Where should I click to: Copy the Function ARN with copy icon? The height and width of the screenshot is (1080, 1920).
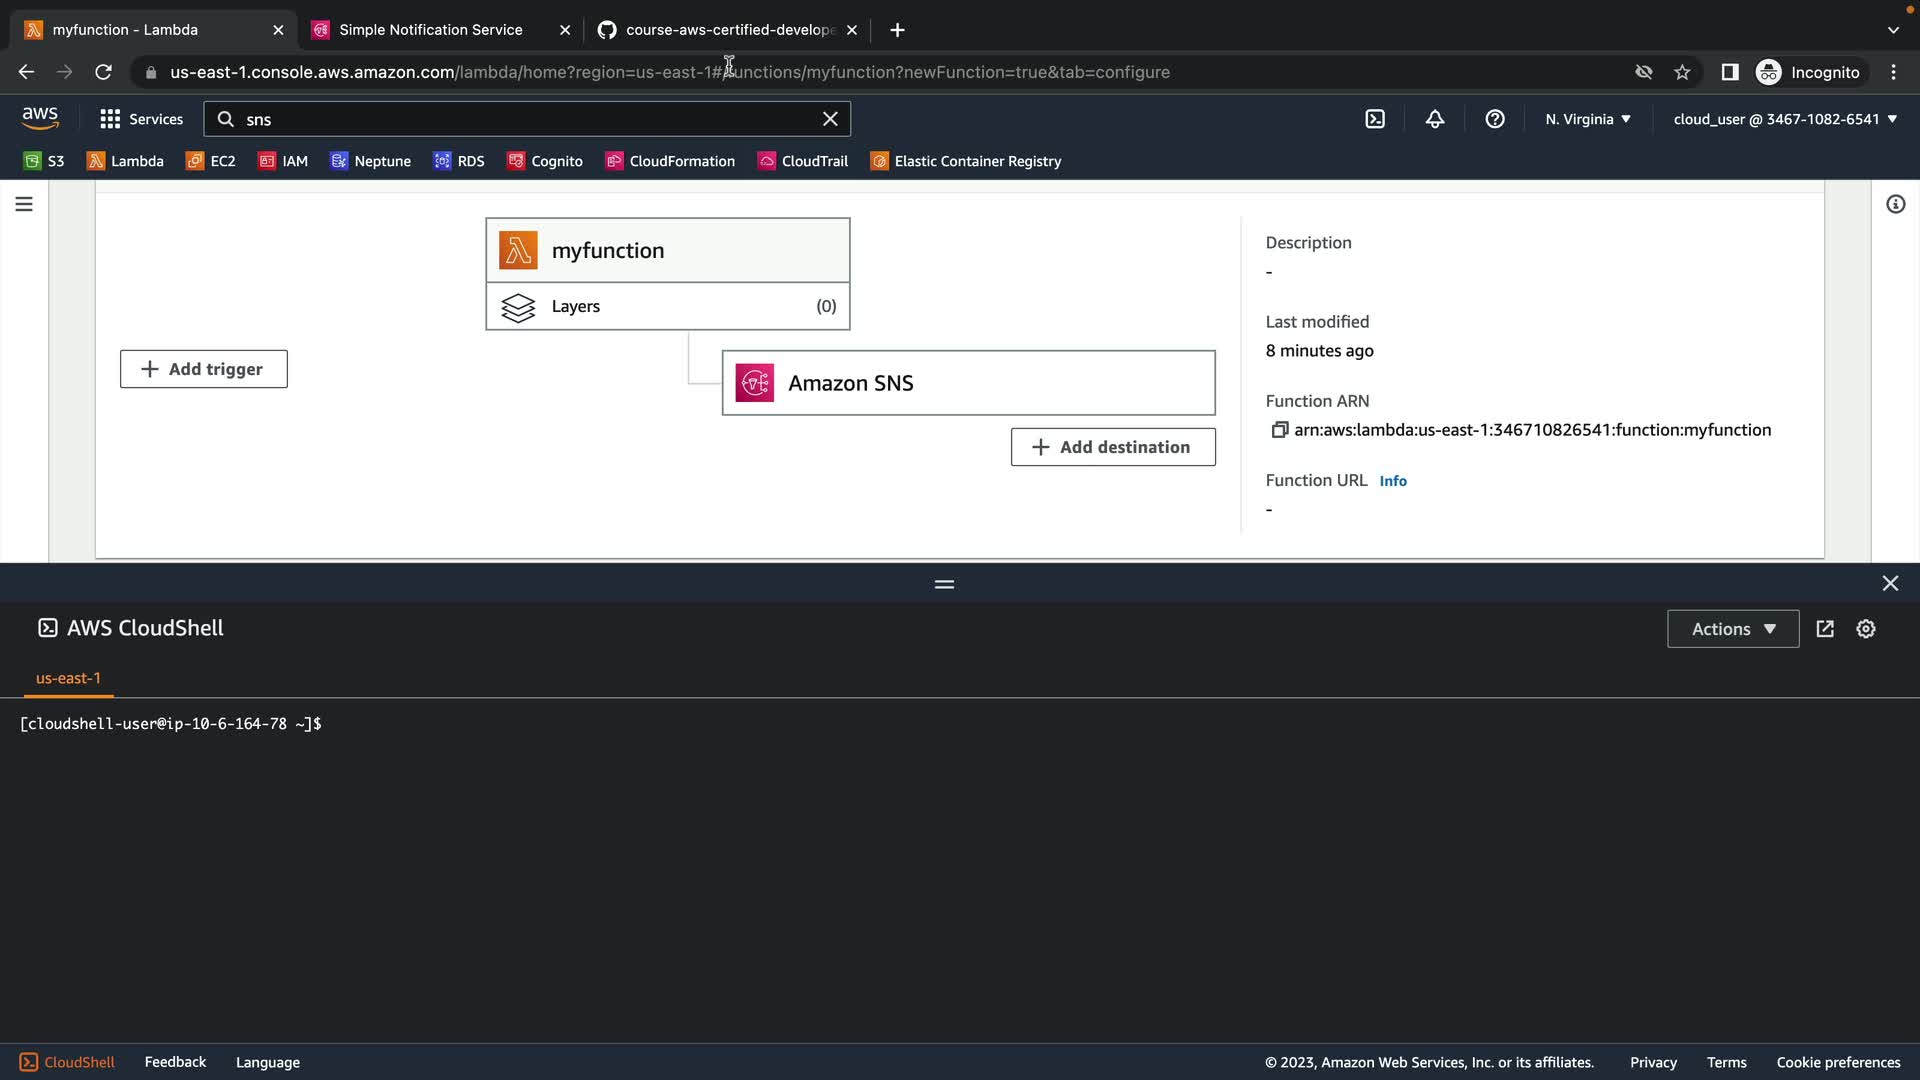click(1279, 430)
